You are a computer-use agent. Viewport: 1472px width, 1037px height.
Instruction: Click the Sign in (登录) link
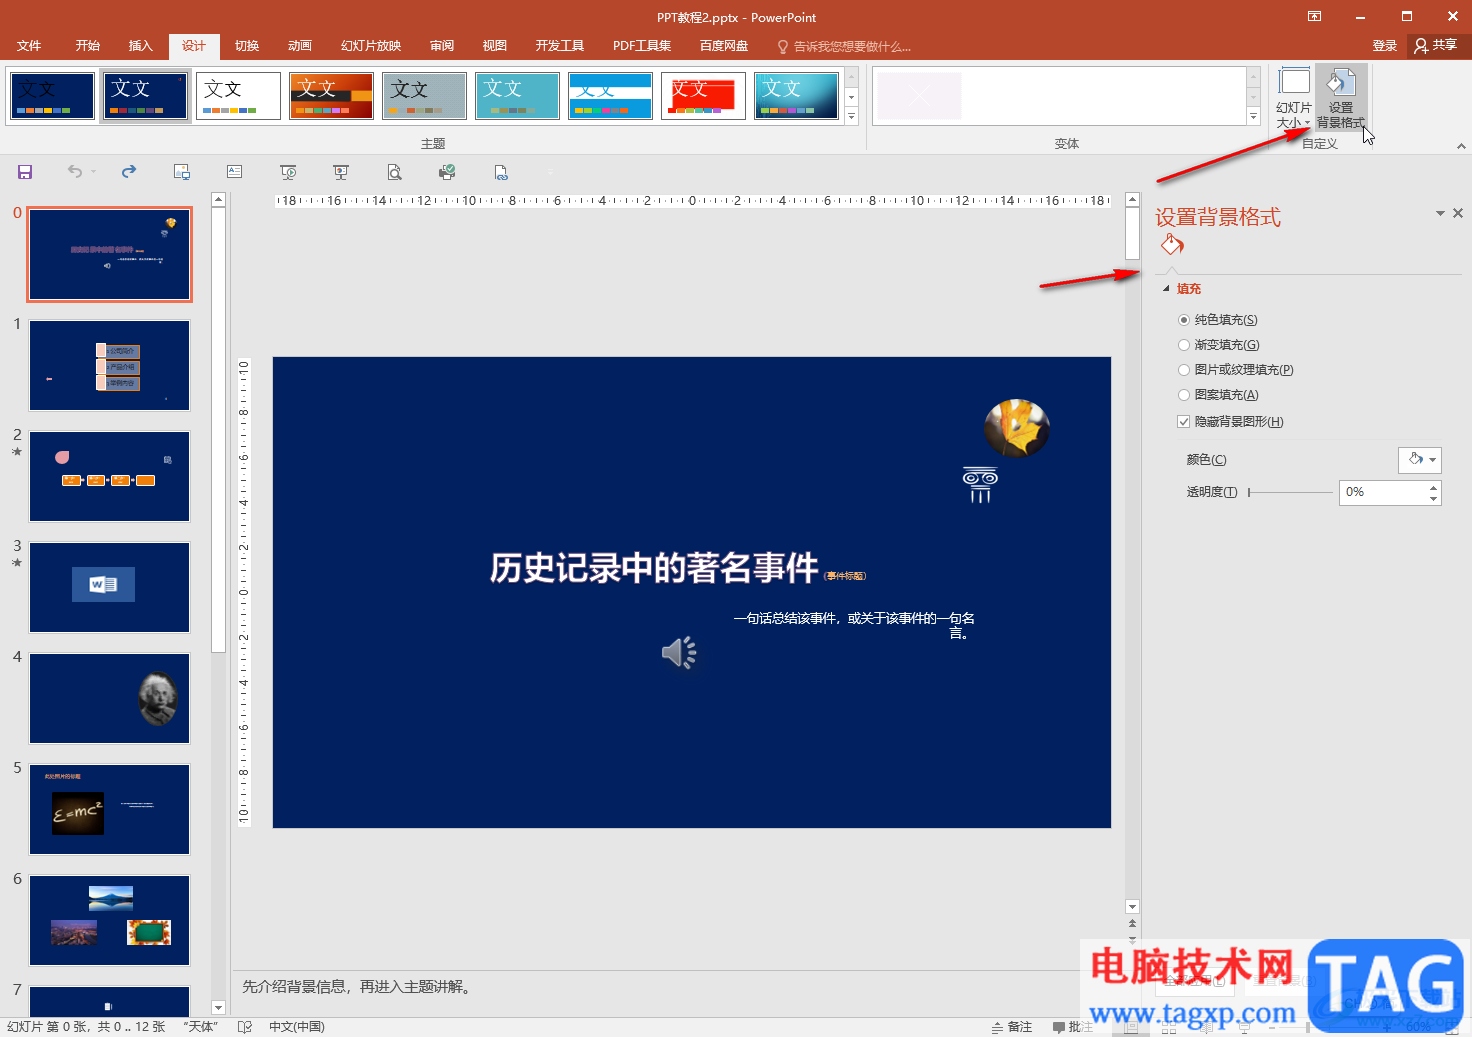[1385, 46]
